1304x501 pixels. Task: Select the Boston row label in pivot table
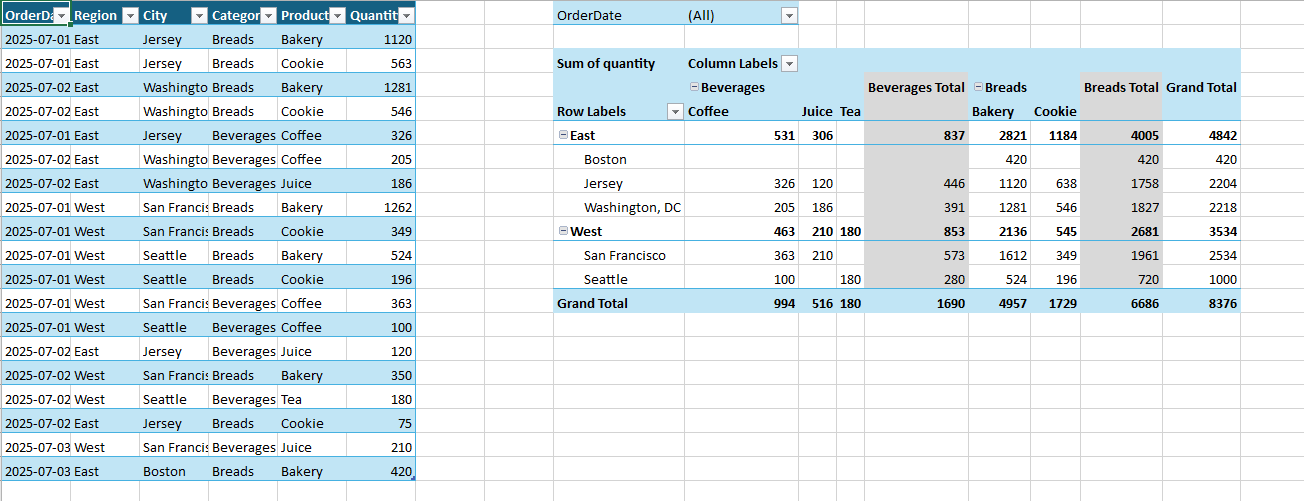605,159
